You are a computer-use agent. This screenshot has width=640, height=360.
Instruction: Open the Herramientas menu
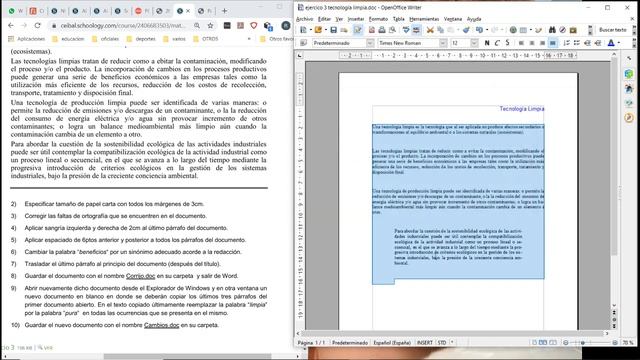(x=424, y=19)
